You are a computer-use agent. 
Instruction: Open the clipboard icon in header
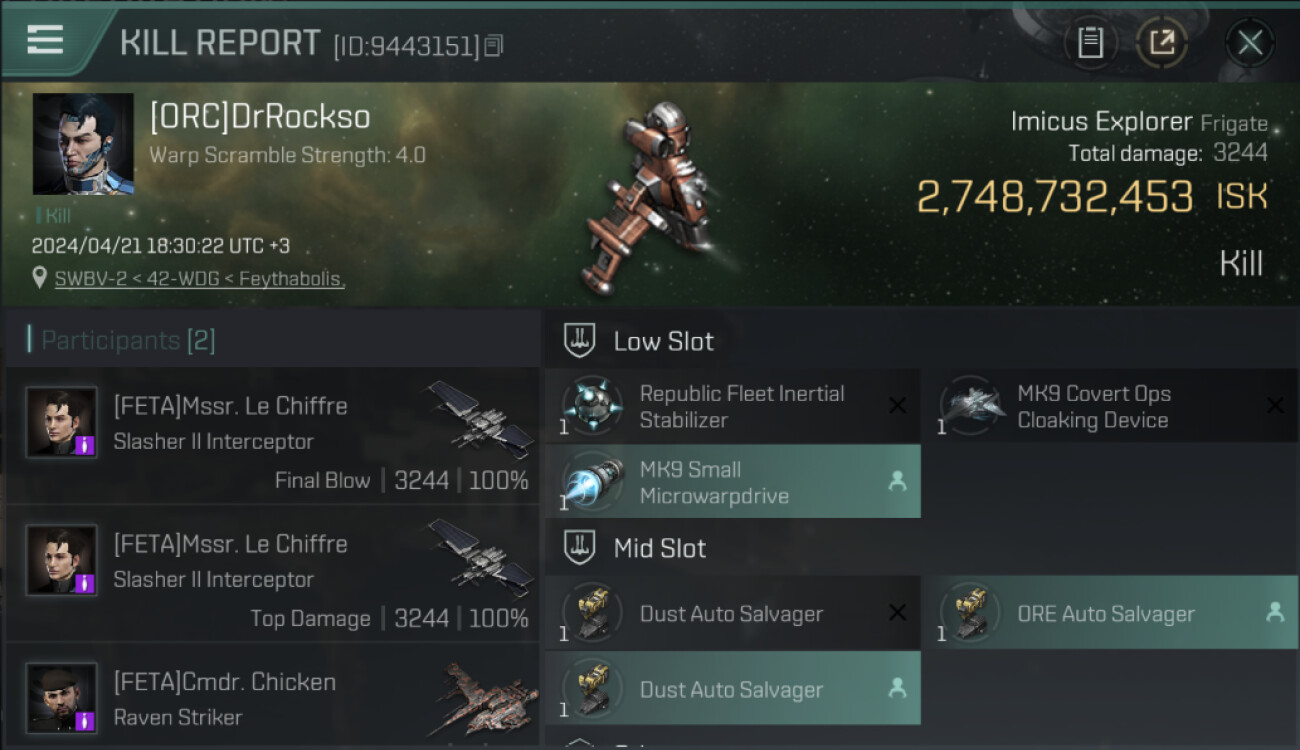[x=1090, y=43]
